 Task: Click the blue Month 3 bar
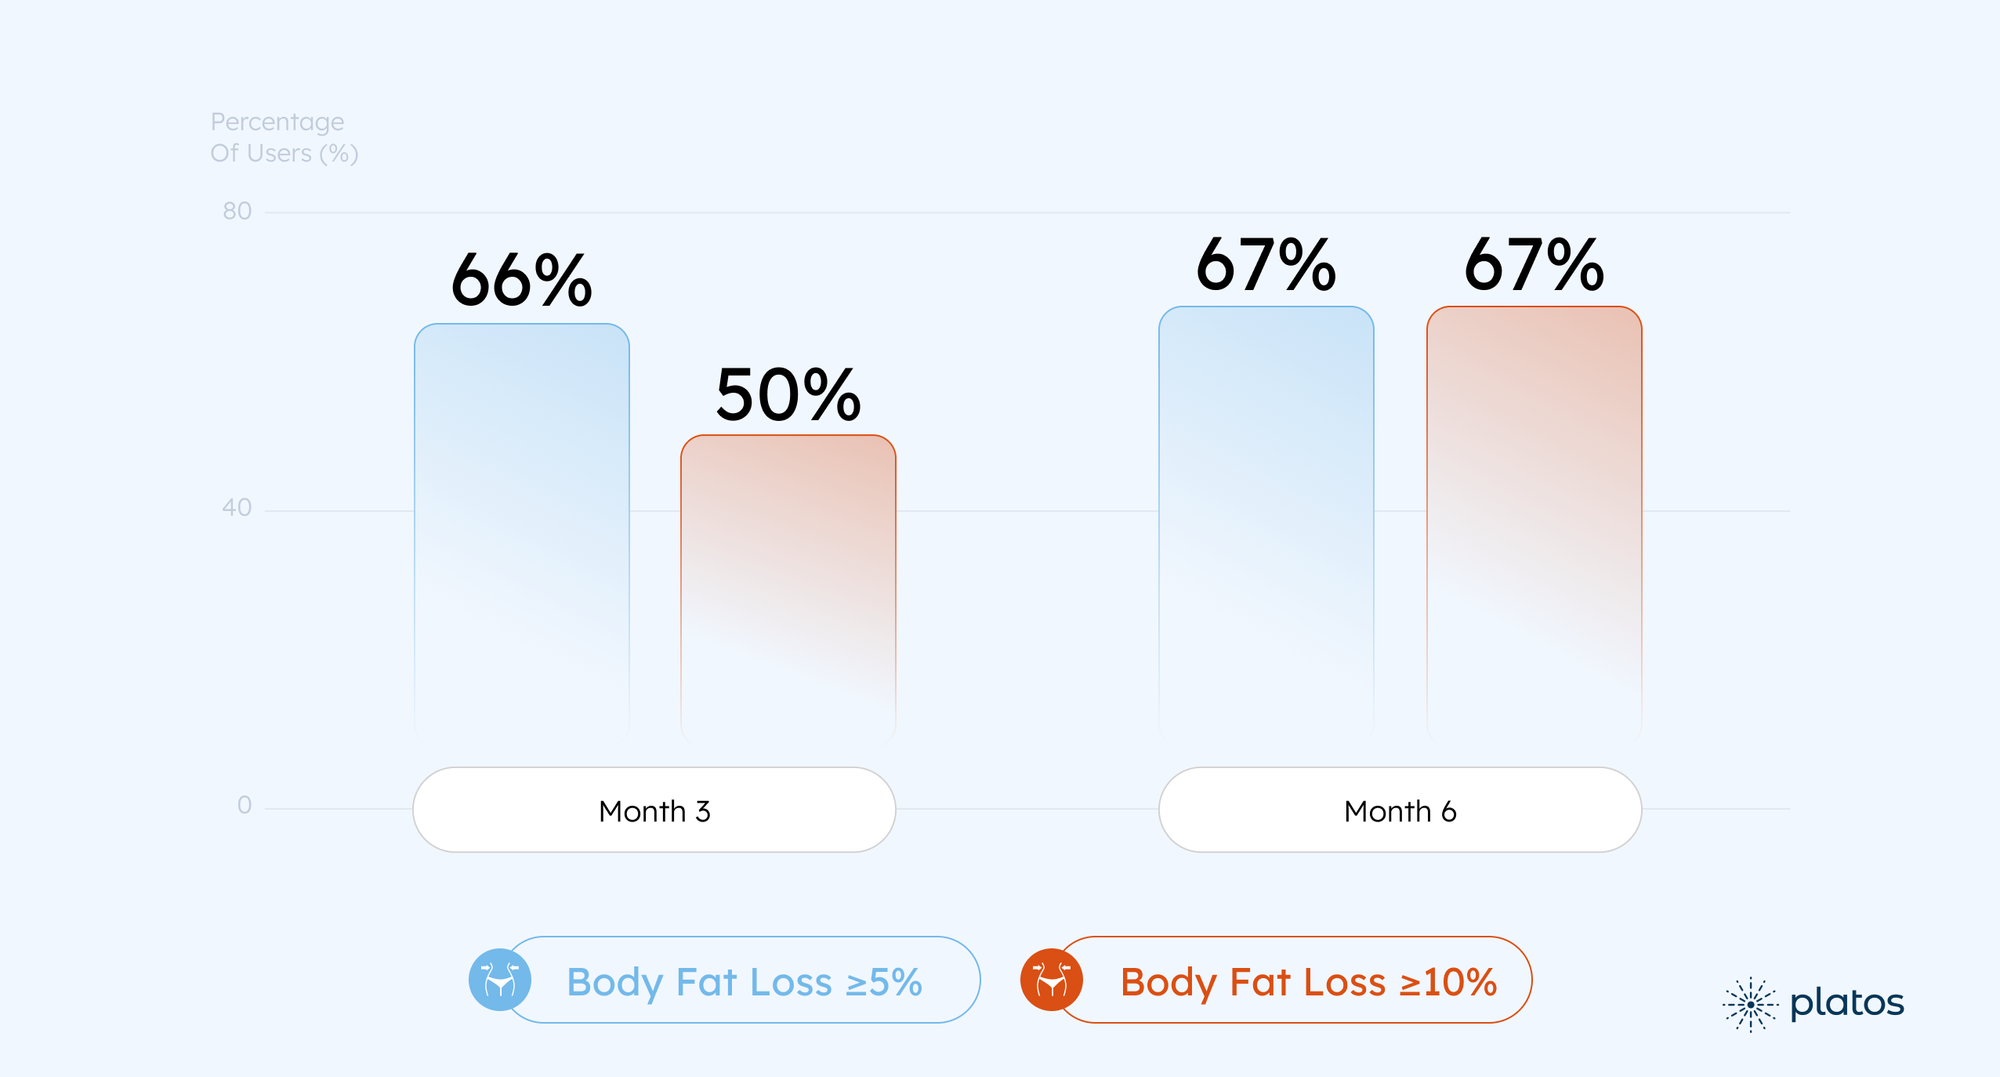tap(522, 530)
